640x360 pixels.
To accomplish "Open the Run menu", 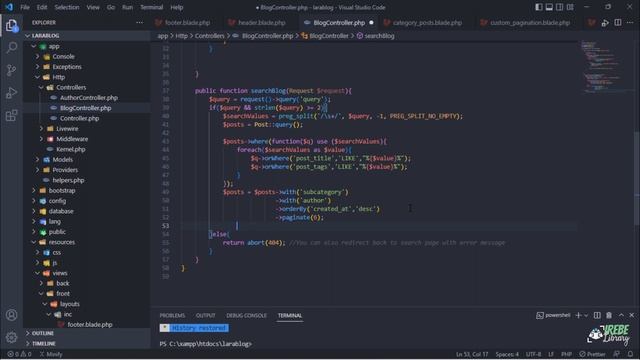I will tap(127, 7).
